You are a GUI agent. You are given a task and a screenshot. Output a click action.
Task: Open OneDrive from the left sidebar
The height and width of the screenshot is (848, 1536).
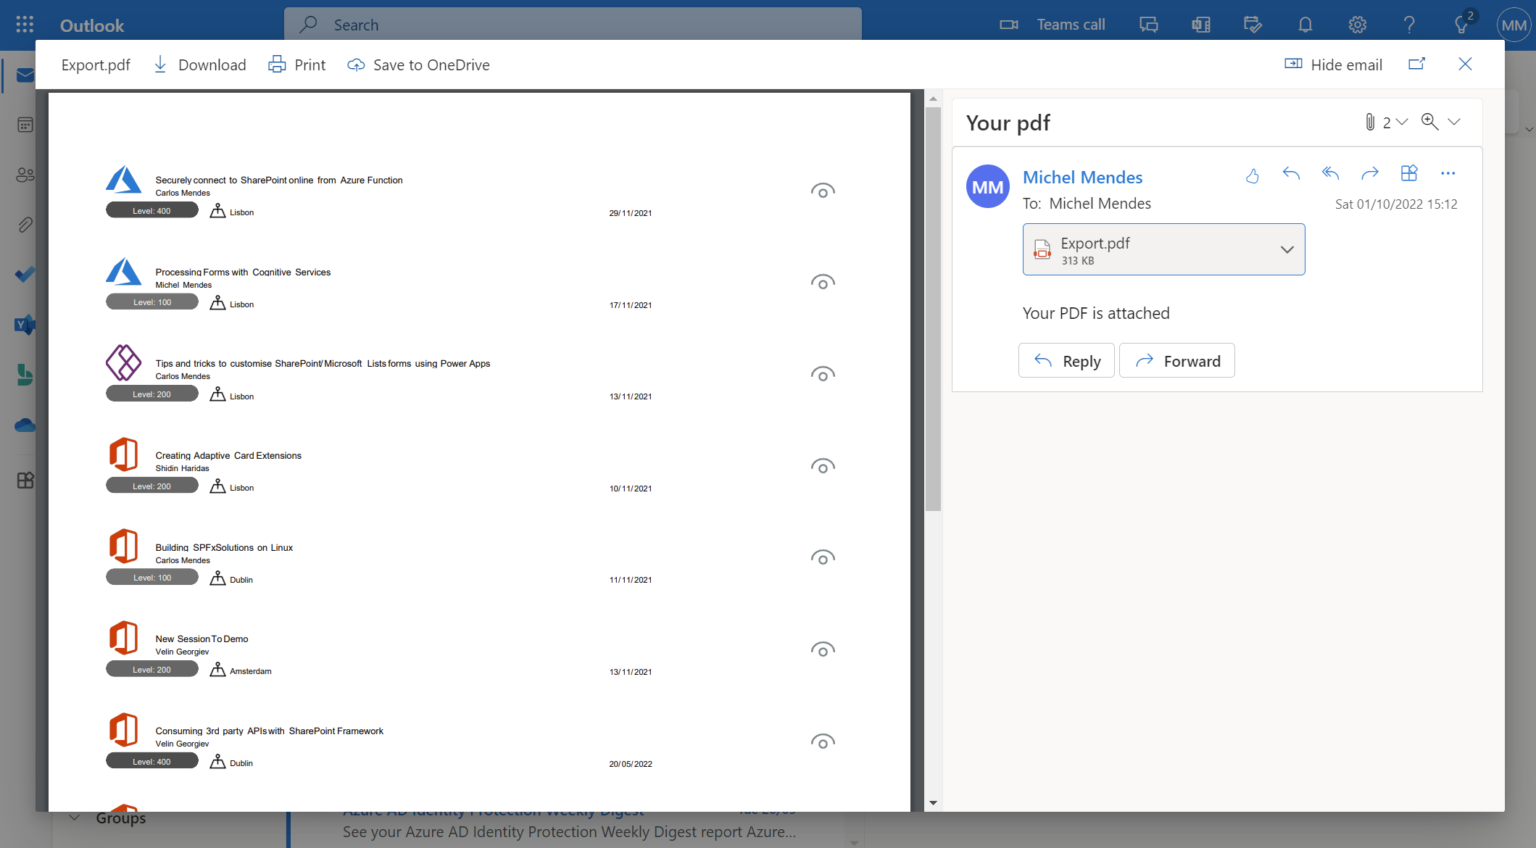pos(24,424)
